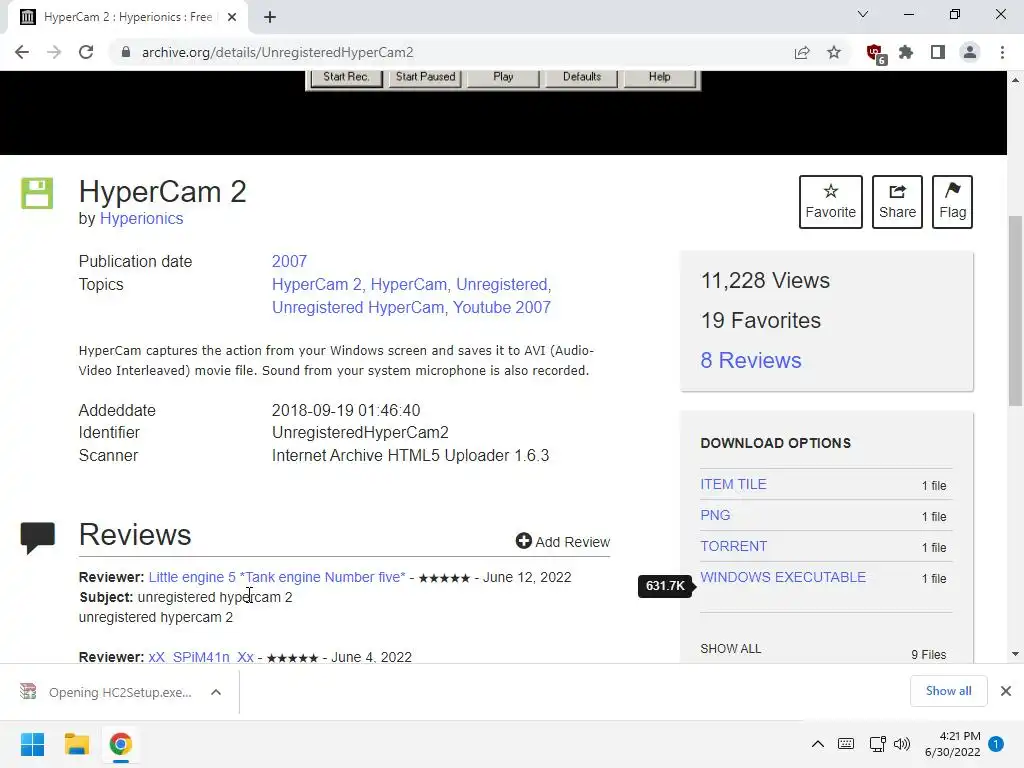
Task: Open the clock showing 4:21 PM
Action: 952,744
